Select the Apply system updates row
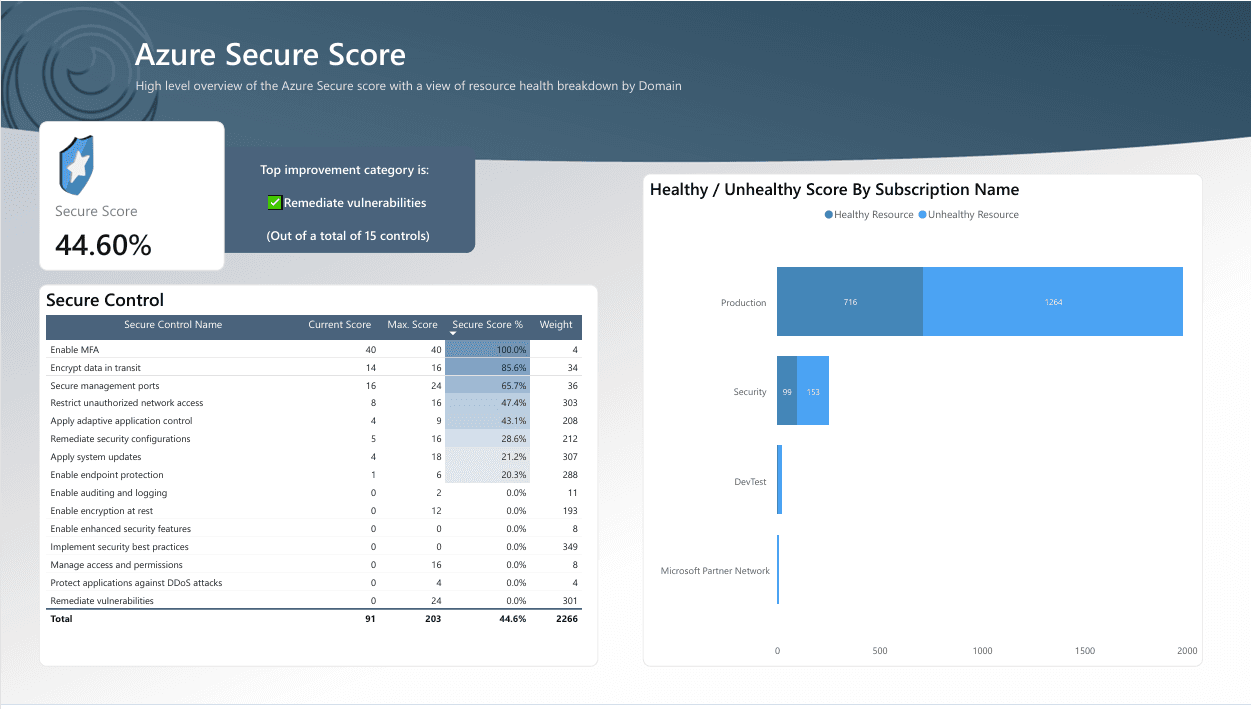This screenshot has height=709, width=1251. click(x=314, y=457)
